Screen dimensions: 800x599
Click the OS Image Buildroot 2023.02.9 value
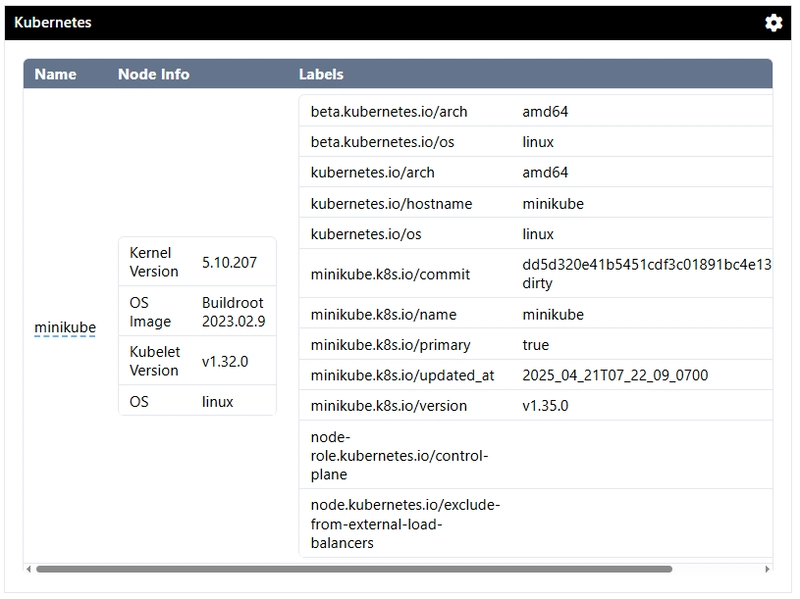(233, 312)
